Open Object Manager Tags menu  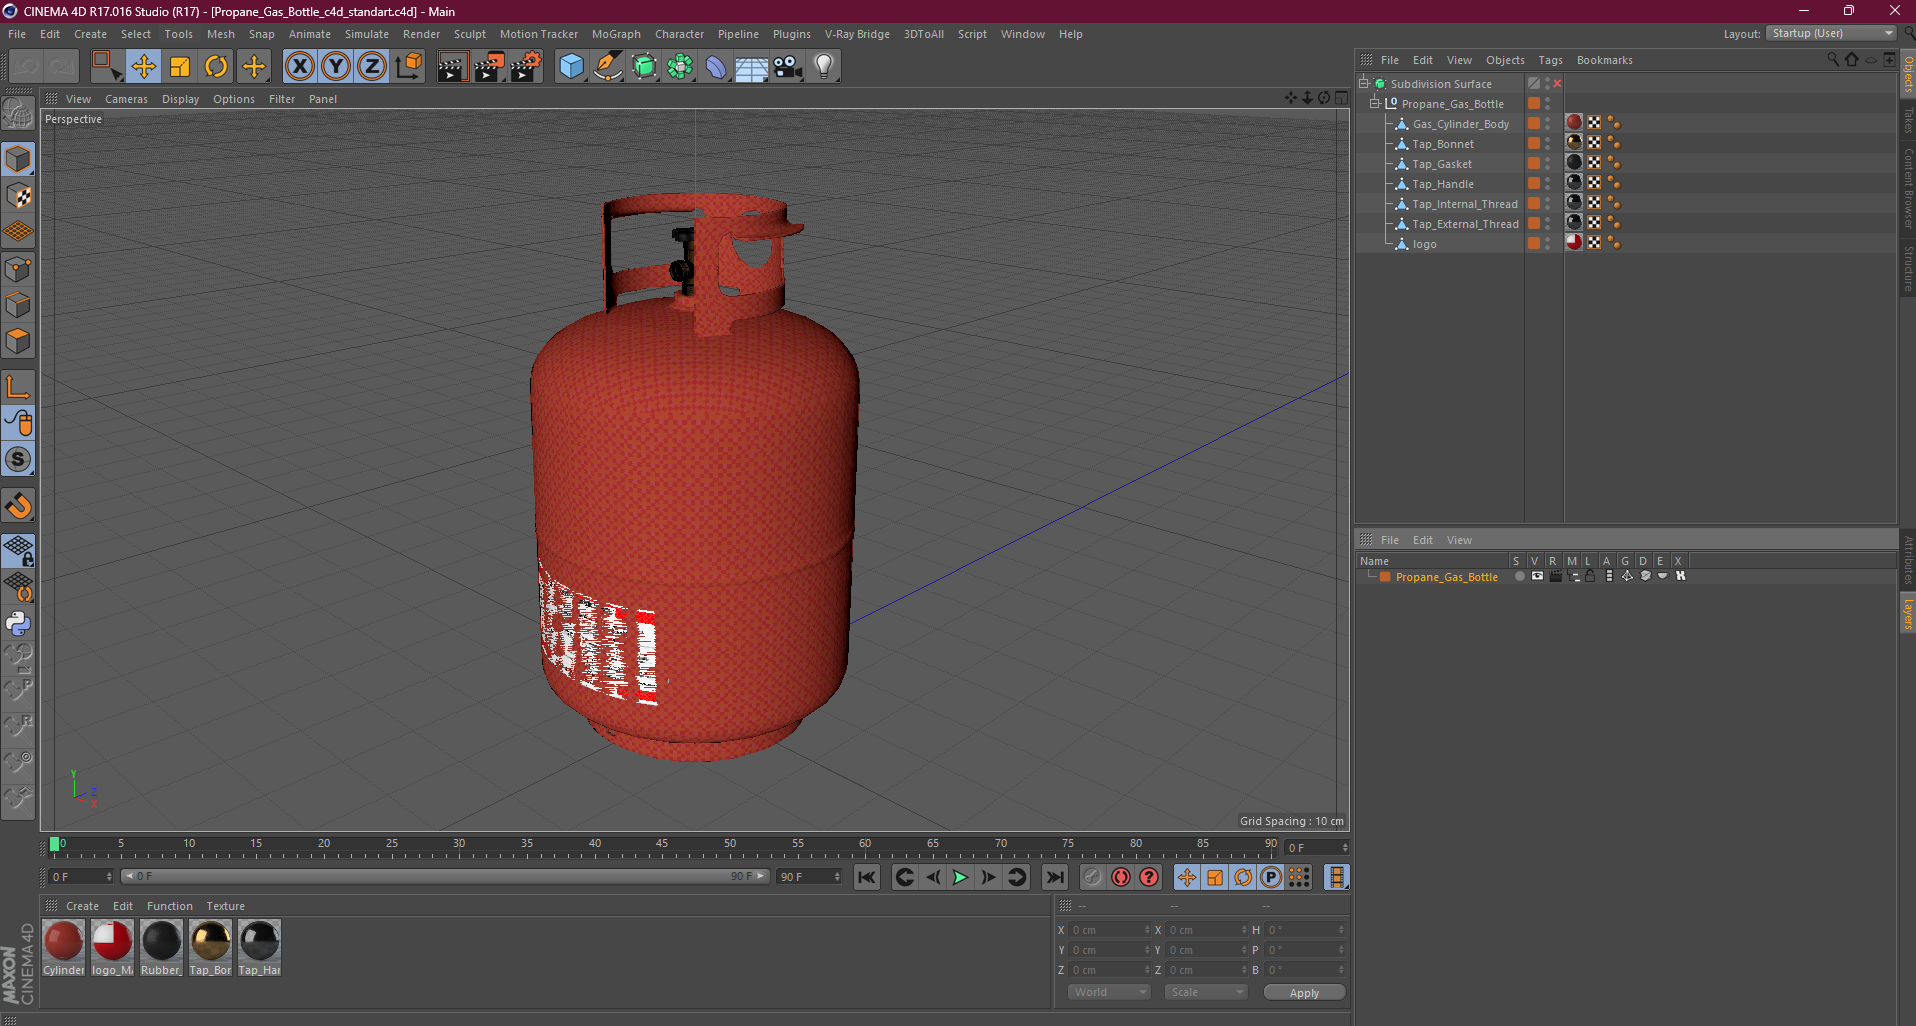[1550, 60]
